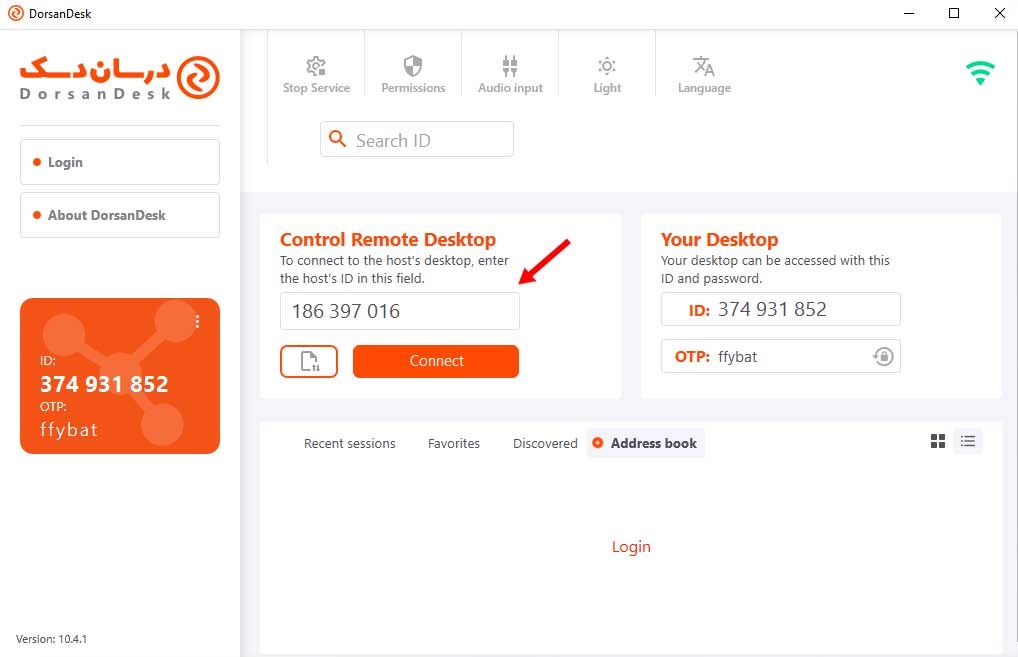Refresh the OTP with the lock icon
Screen dimensions: 1018x657
pyautogui.click(x=883, y=356)
